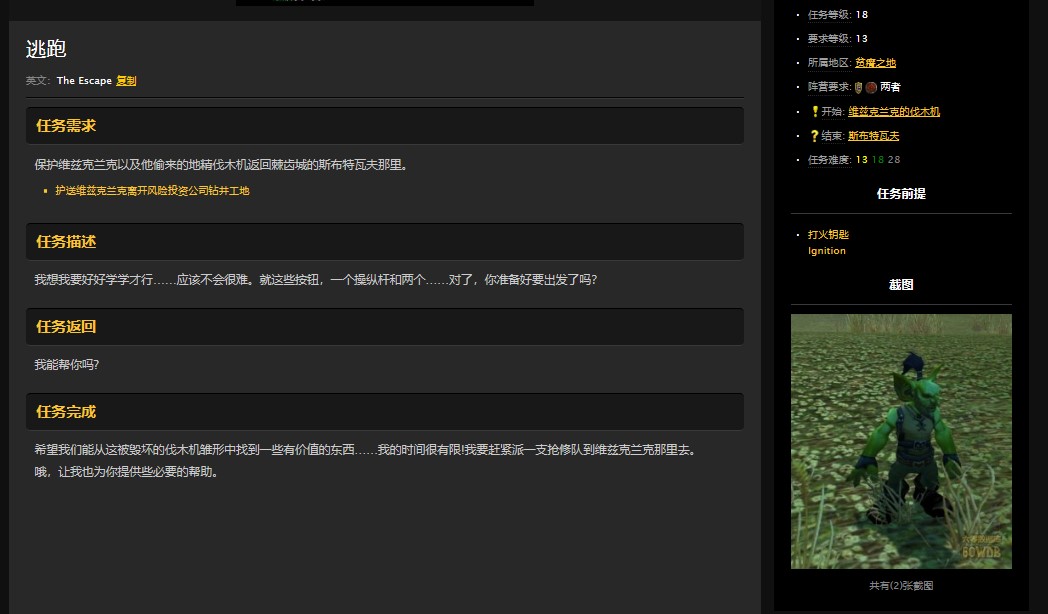Click the Ignition English quest name
Screen dimensions: 1048x614
tap(827, 251)
